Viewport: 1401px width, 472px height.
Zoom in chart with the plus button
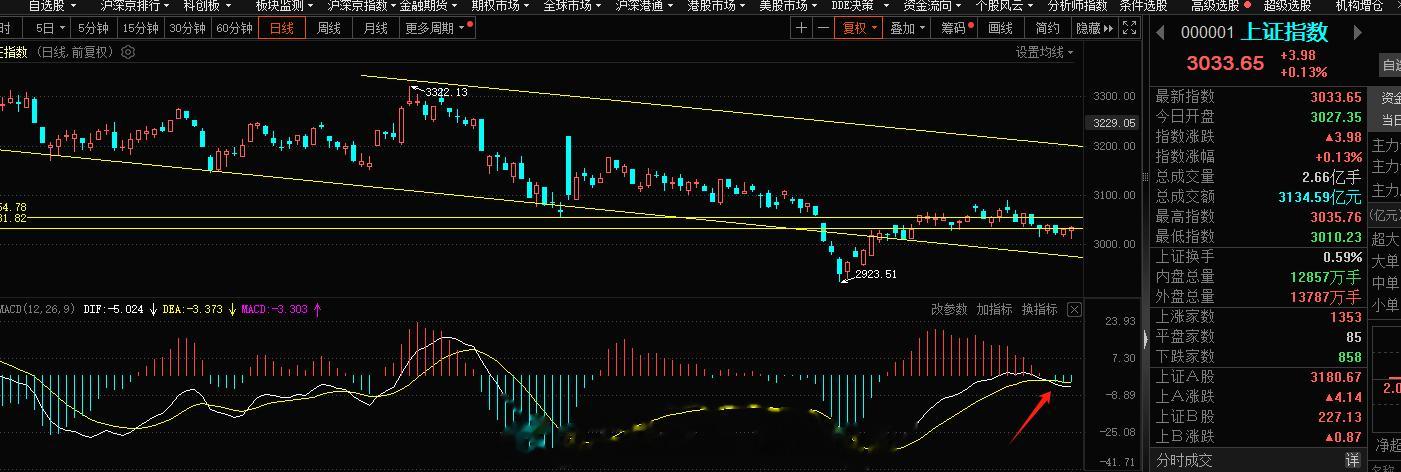tap(801, 28)
